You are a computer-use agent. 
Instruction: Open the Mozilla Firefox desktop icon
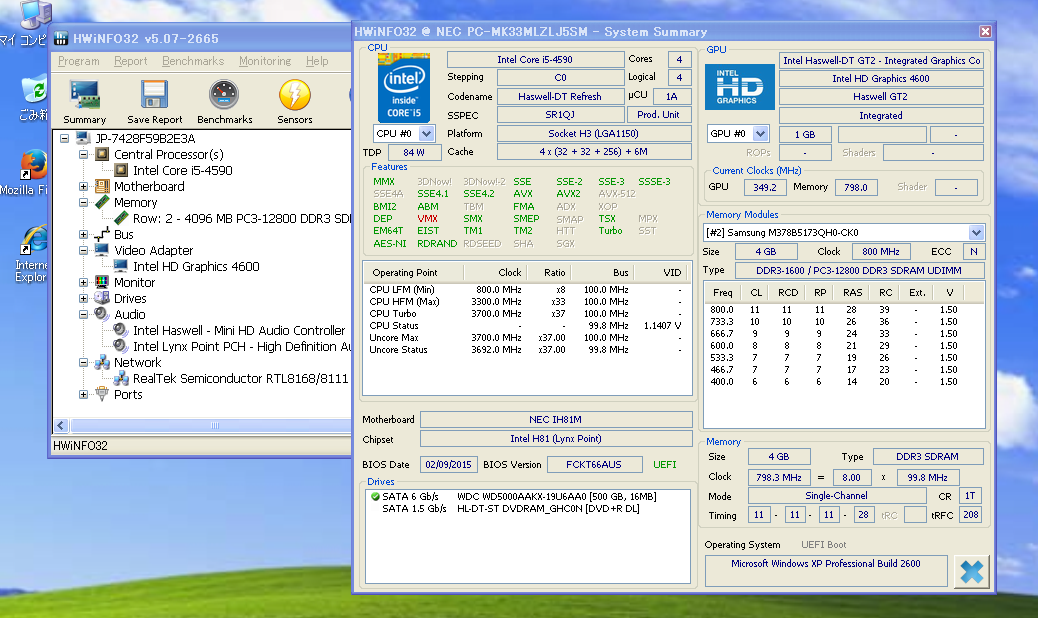(33, 165)
